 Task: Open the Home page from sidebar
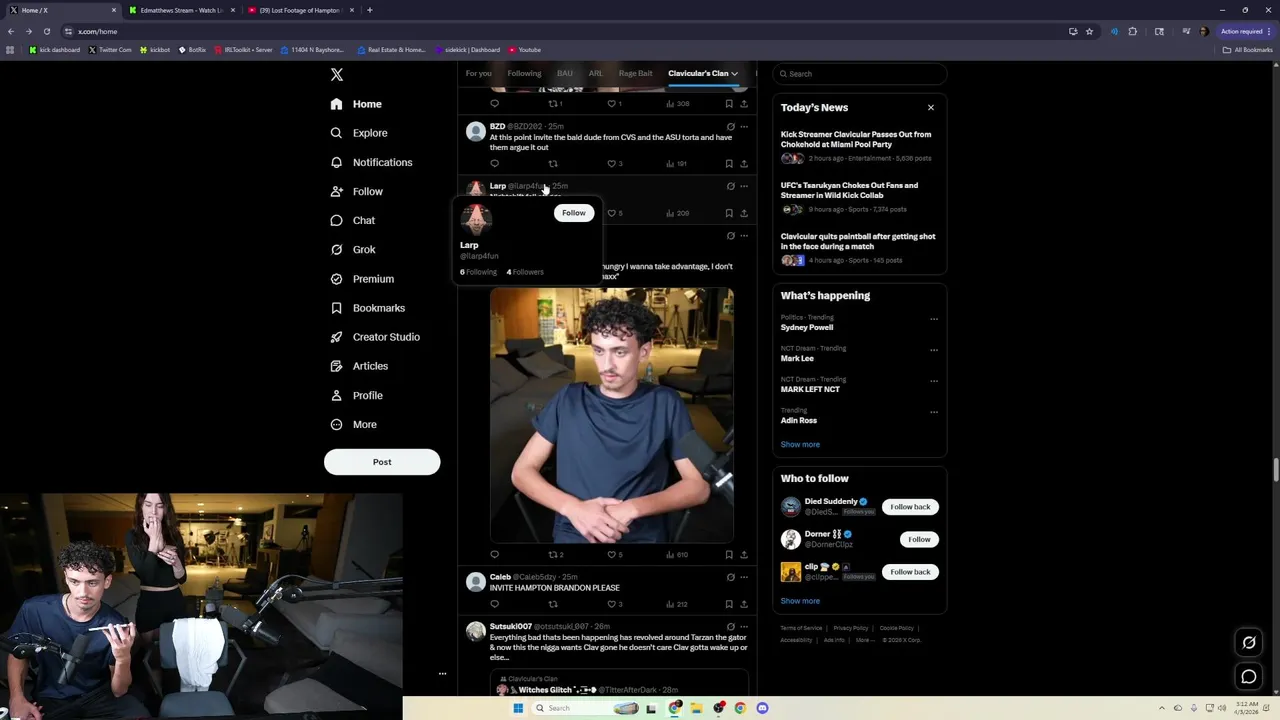point(356,104)
